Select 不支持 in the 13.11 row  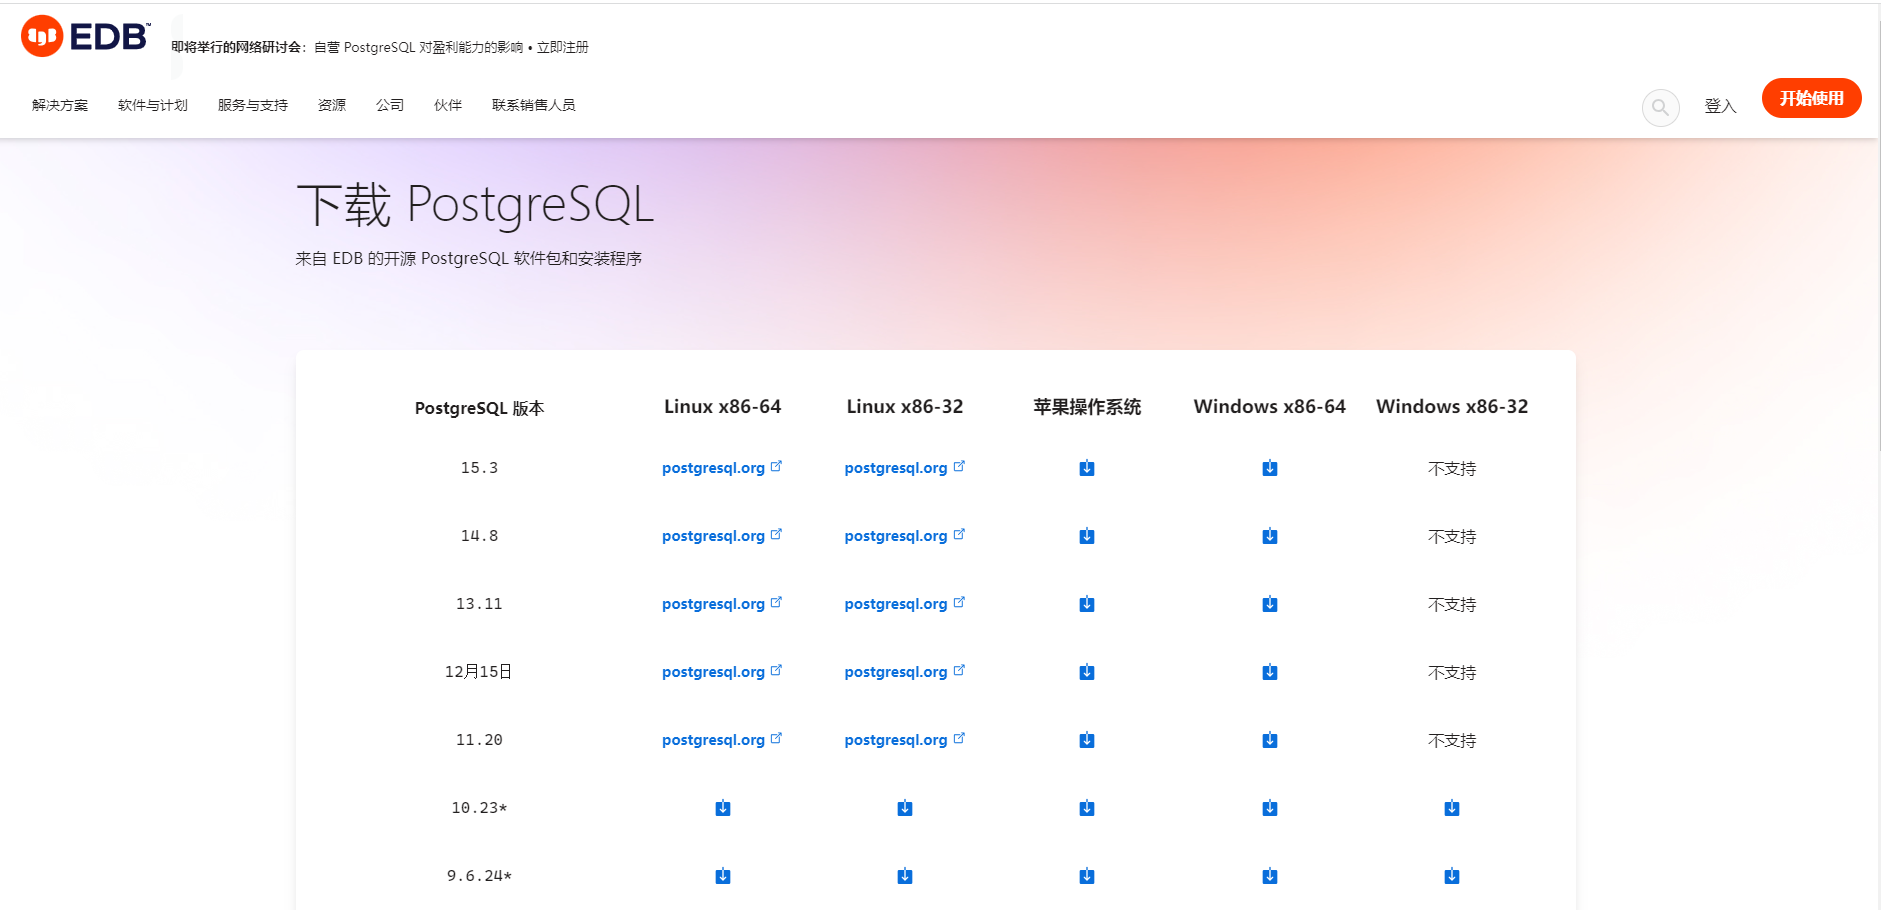pyautogui.click(x=1452, y=605)
